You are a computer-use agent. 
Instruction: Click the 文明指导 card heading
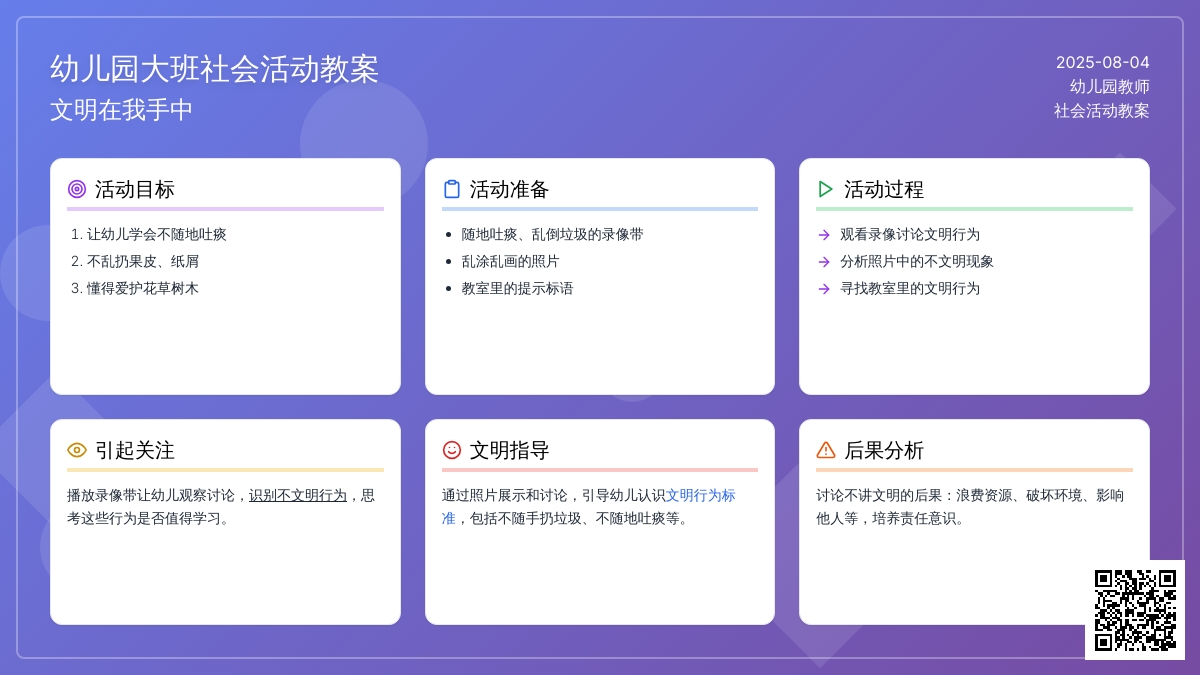(x=510, y=450)
